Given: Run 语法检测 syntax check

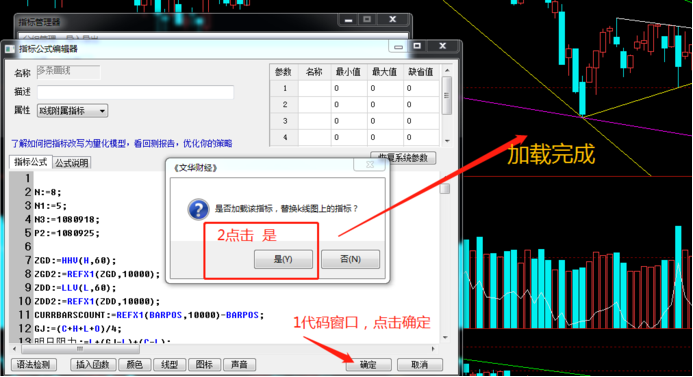Looking at the screenshot, I should coord(34,365).
